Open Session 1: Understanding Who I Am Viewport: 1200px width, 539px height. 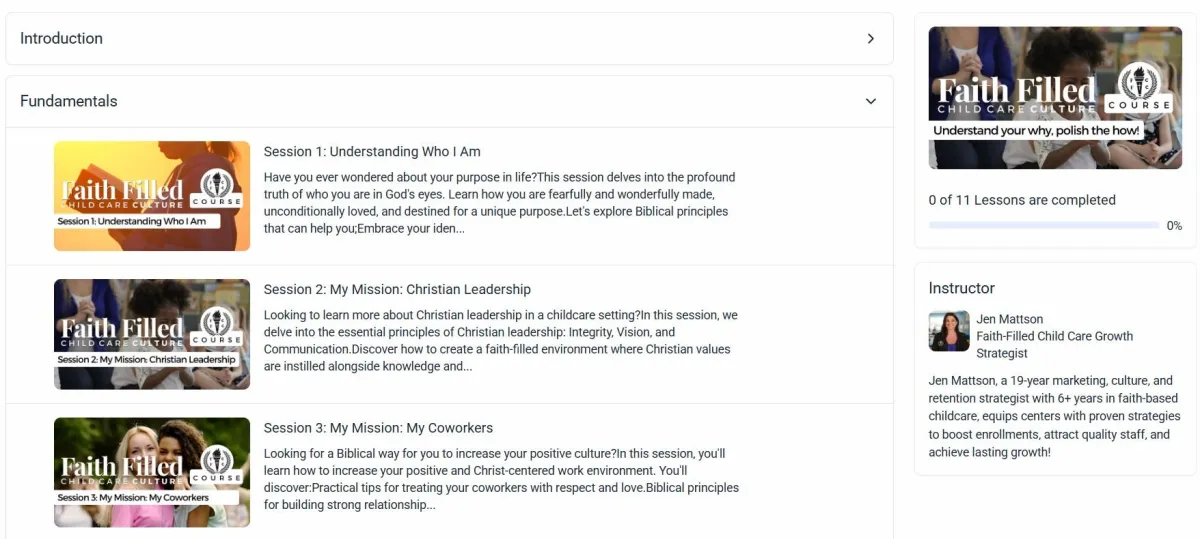(372, 152)
